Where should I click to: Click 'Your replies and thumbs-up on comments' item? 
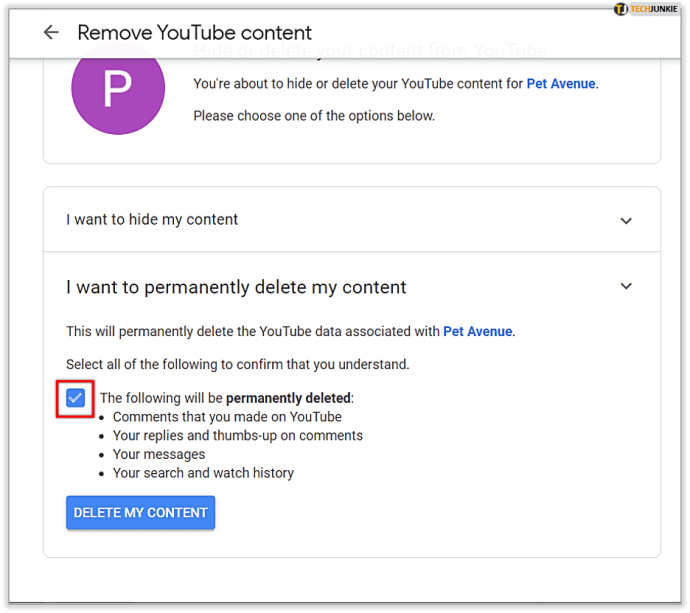pos(238,436)
